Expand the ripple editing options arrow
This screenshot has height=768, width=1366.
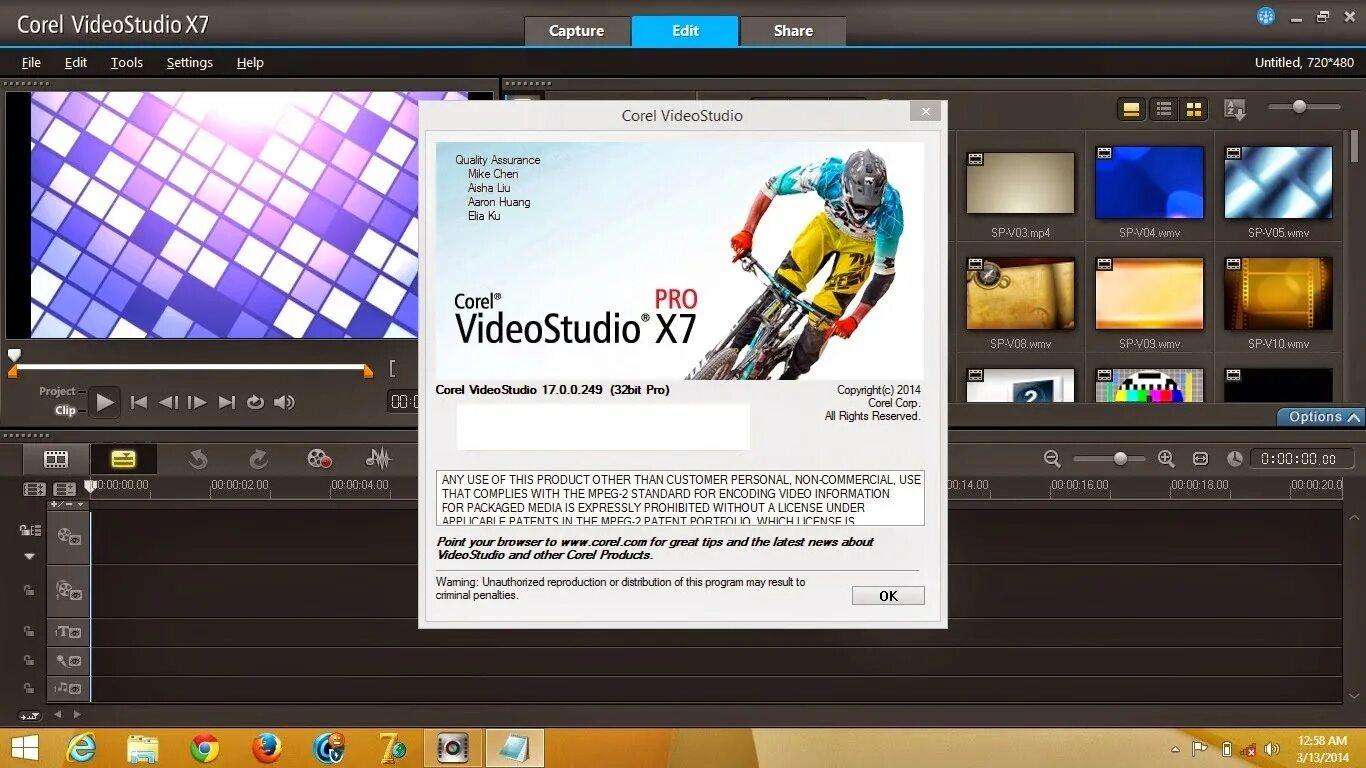coord(29,556)
